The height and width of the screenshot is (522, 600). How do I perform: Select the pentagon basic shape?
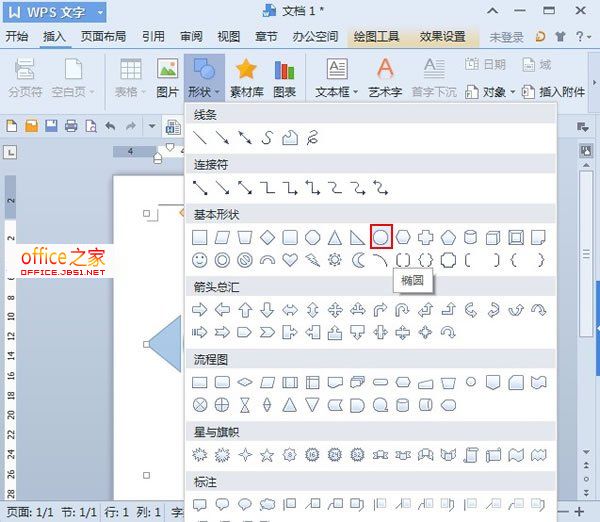[448, 238]
